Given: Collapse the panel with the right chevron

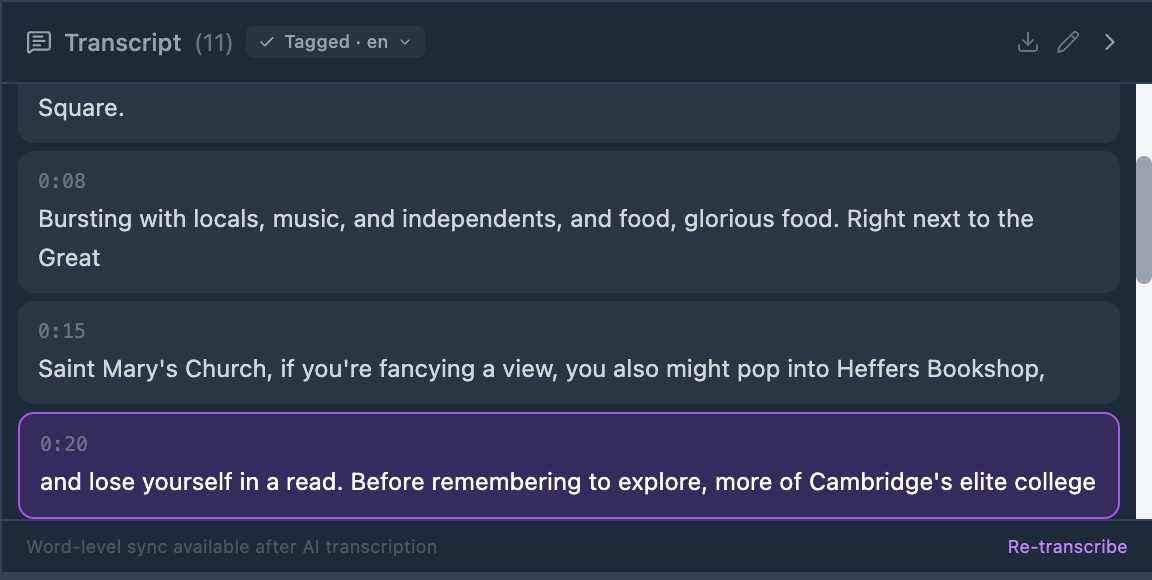Looking at the screenshot, I should coord(1110,43).
